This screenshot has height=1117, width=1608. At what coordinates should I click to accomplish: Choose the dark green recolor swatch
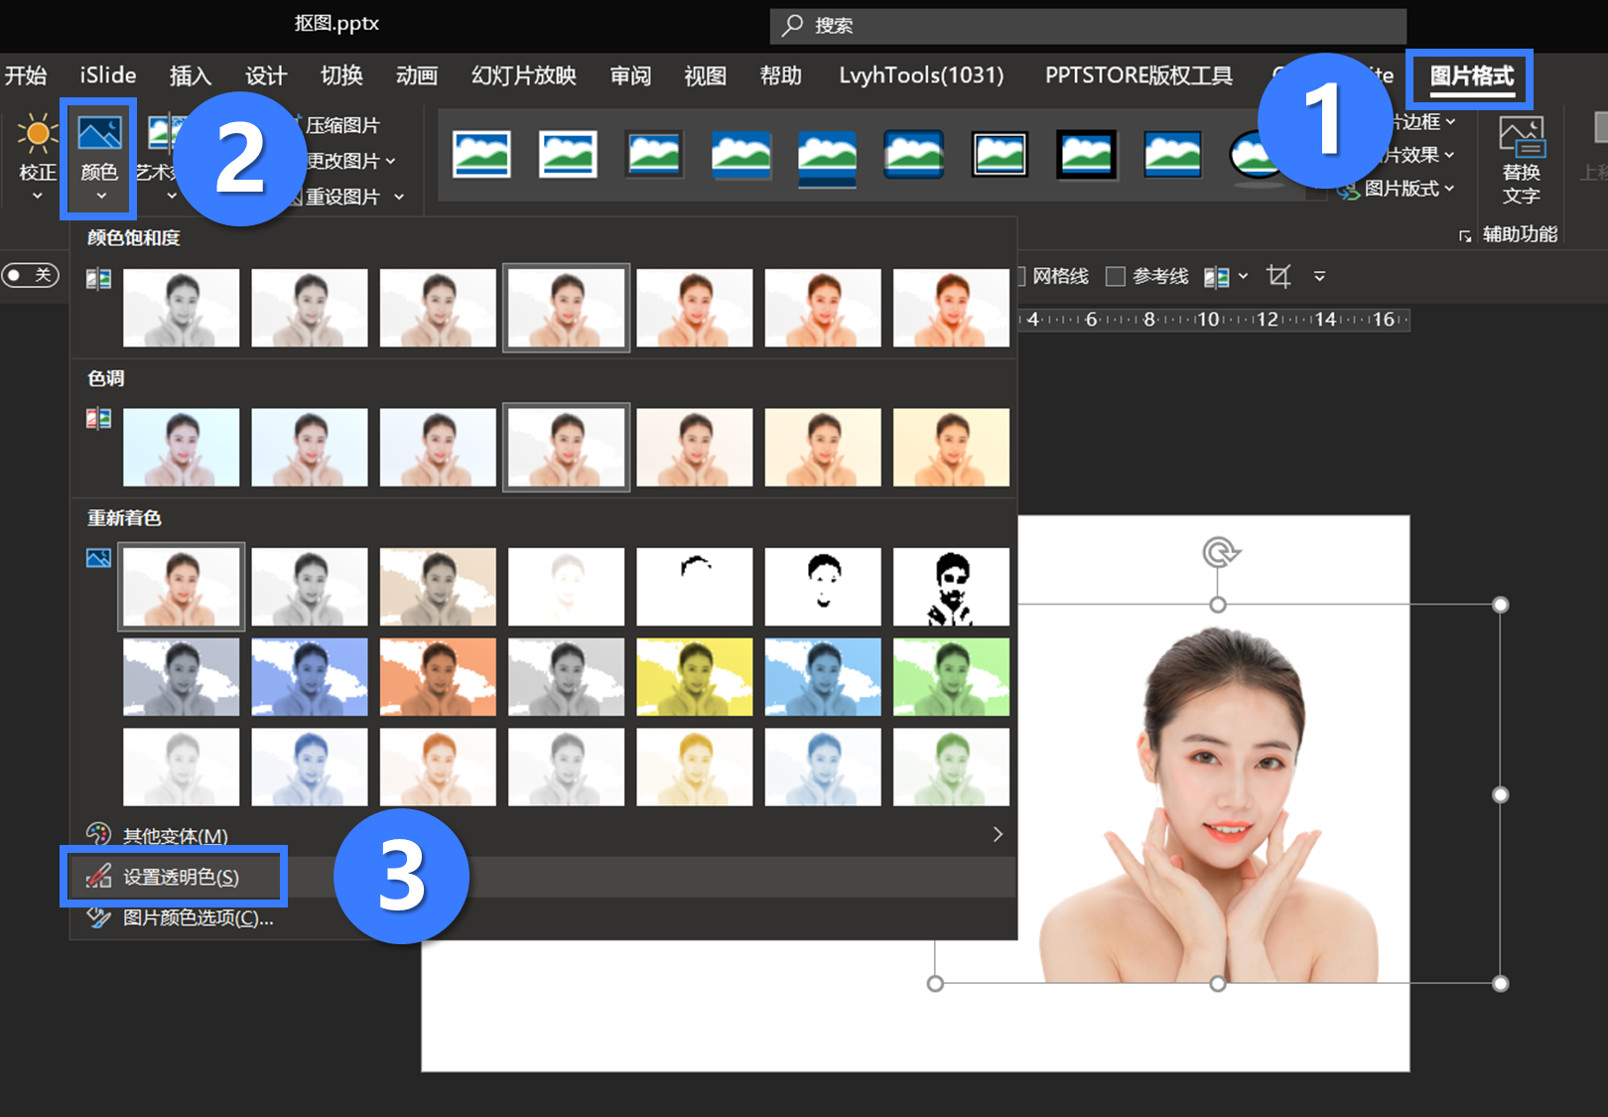tap(951, 677)
